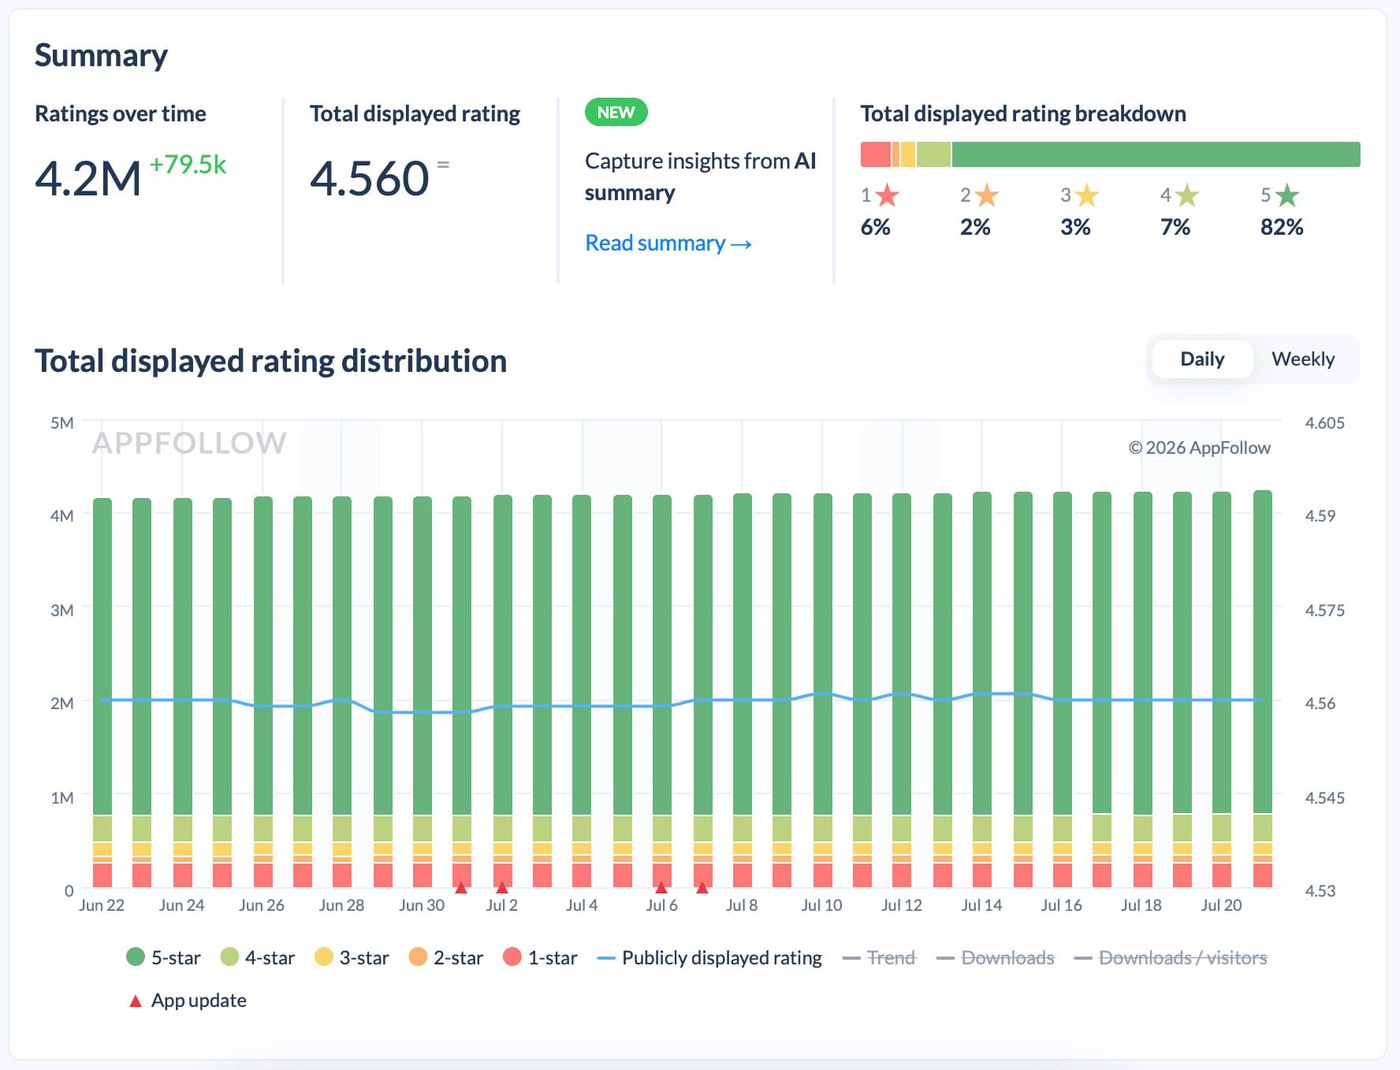Select the chart bar for Jul 10

[x=822, y=690]
